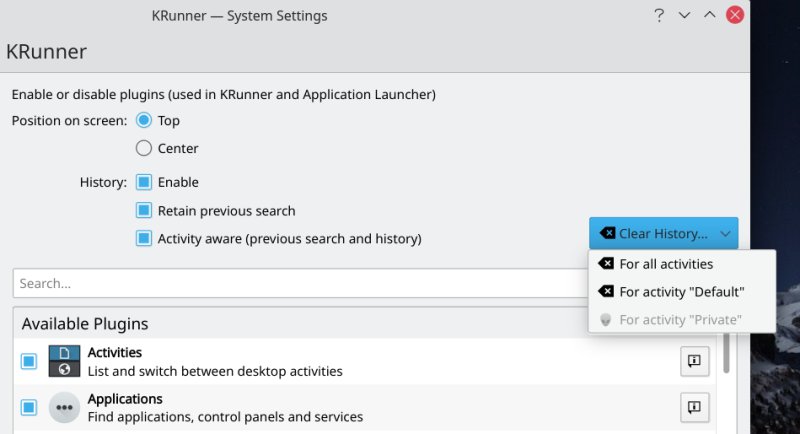Image resolution: width=800 pixels, height=434 pixels.
Task: Disable the history Enable checkbox
Action: pyautogui.click(x=143, y=182)
